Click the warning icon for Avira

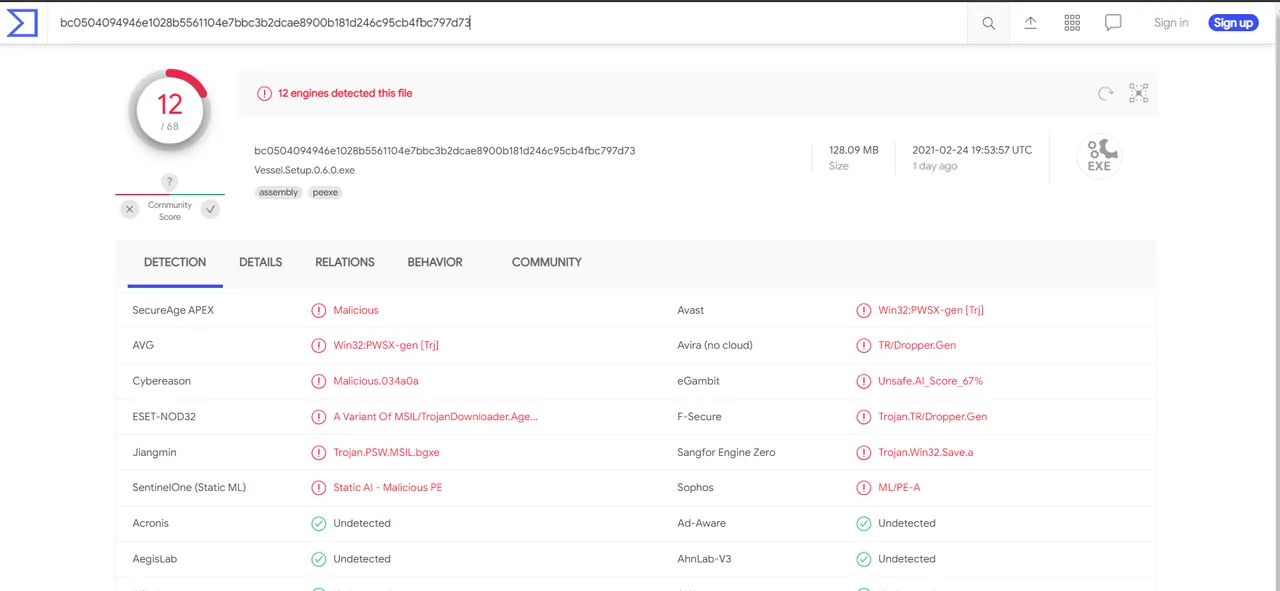864,345
